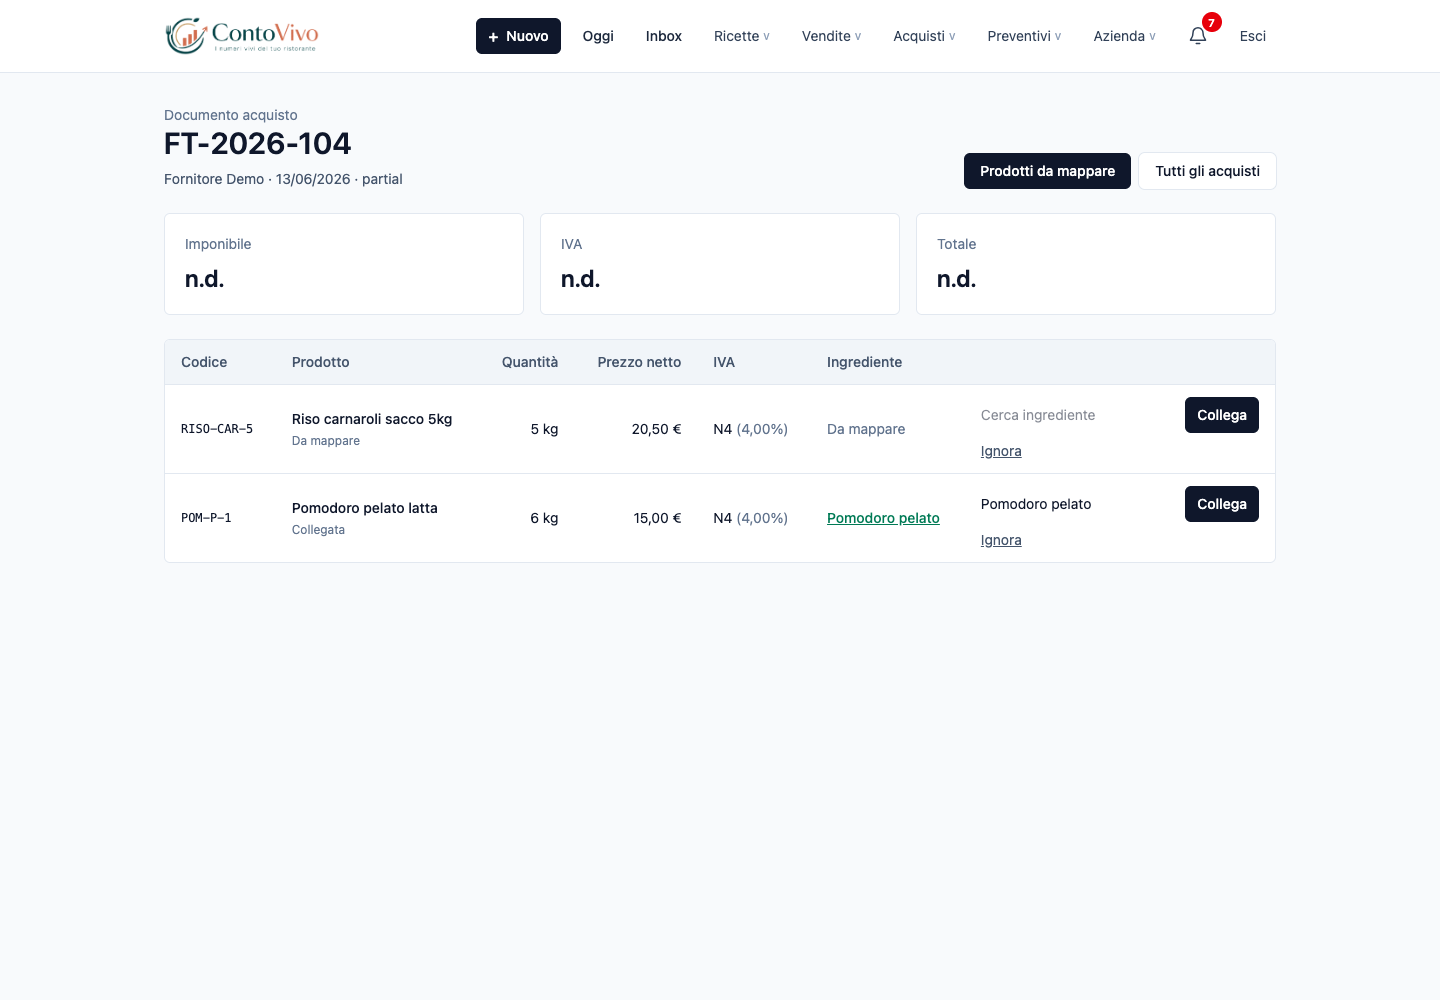Ignore the Riso carnaroli product
The height and width of the screenshot is (1000, 1440).
[x=1001, y=451]
